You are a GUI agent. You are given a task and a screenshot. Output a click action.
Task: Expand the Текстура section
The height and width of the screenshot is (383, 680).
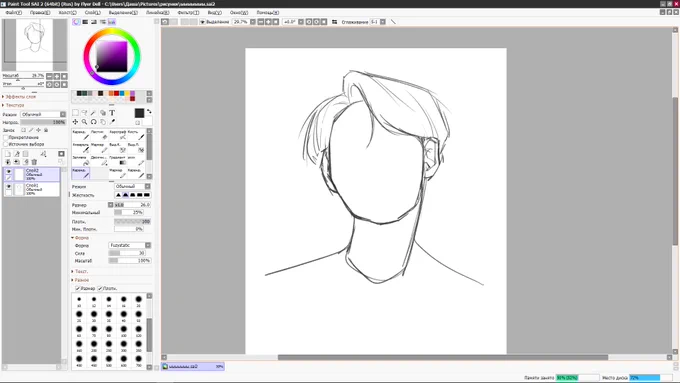[14, 105]
